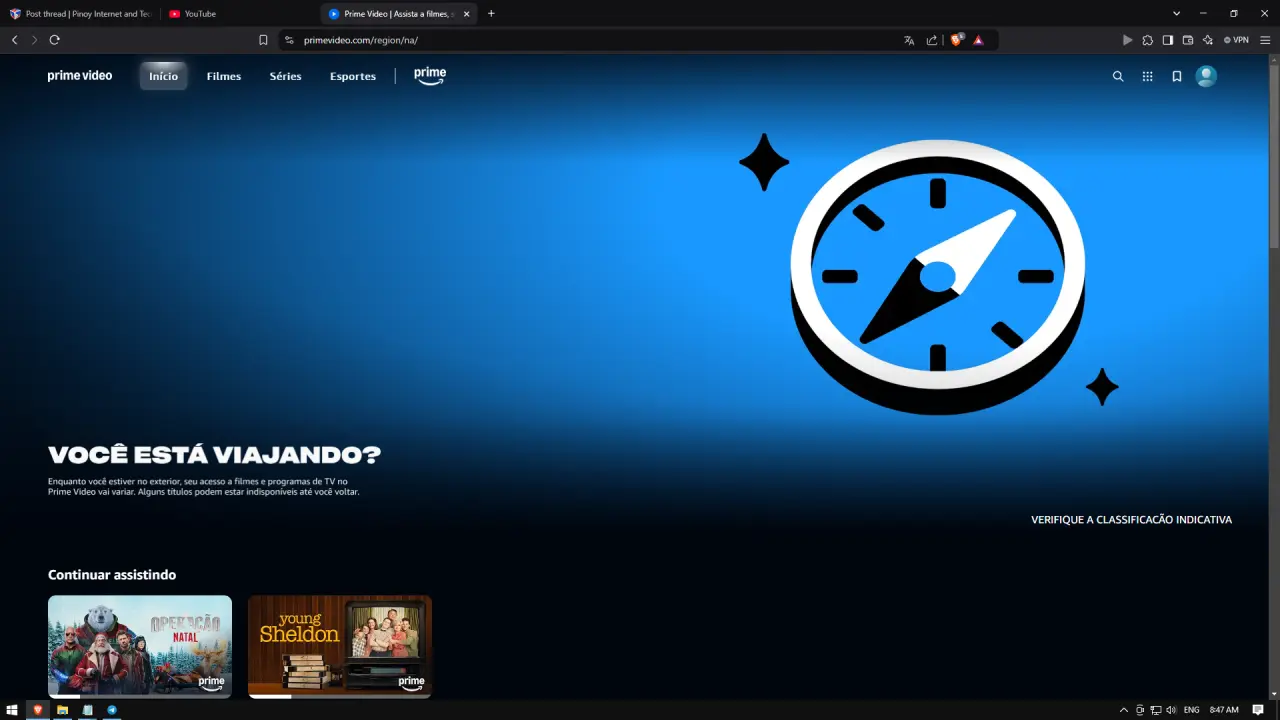1280x720 pixels.
Task: Click the translate page icon
Action: coord(909,40)
